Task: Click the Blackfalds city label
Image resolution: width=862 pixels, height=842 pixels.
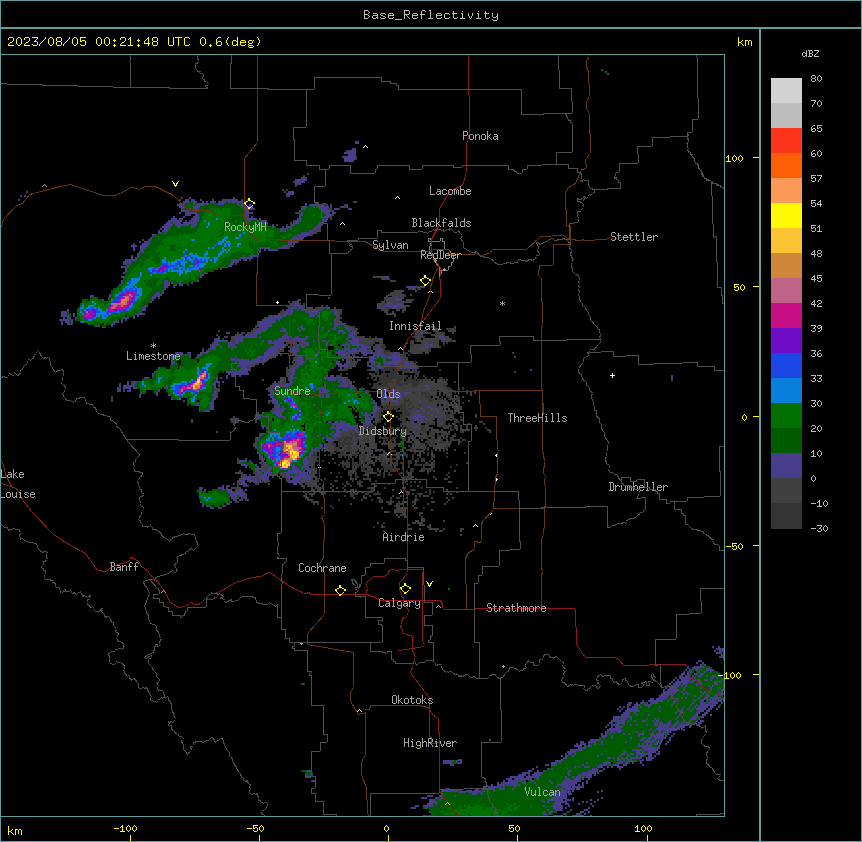Action: (x=441, y=223)
